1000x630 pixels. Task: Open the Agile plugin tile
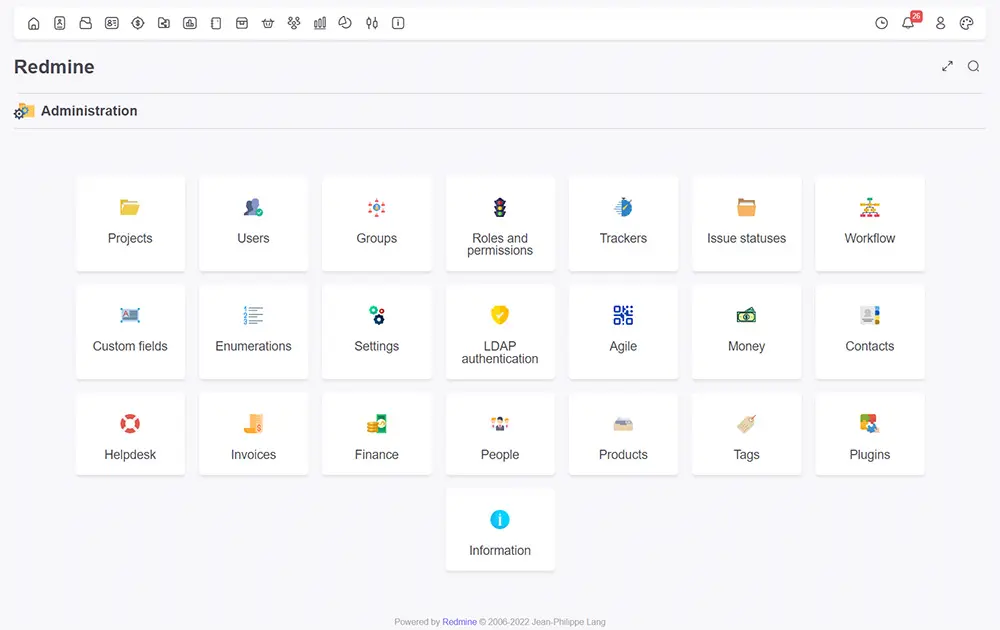[623, 332]
